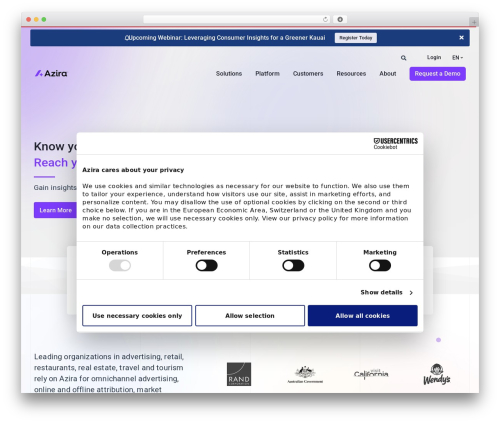Click Register Today button
This screenshot has width=500, height=423.
(356, 38)
